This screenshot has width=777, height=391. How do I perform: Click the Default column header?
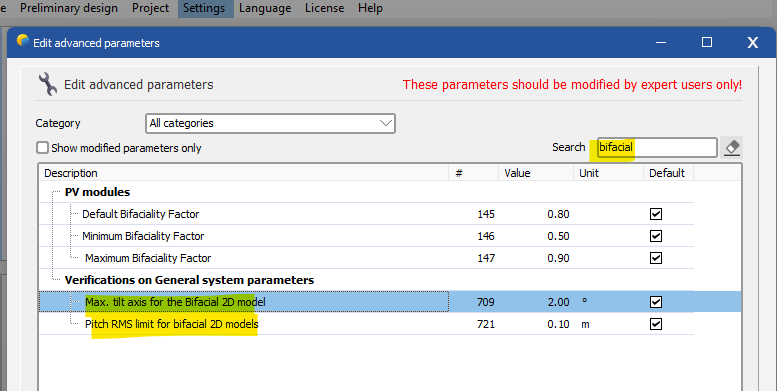tap(668, 173)
